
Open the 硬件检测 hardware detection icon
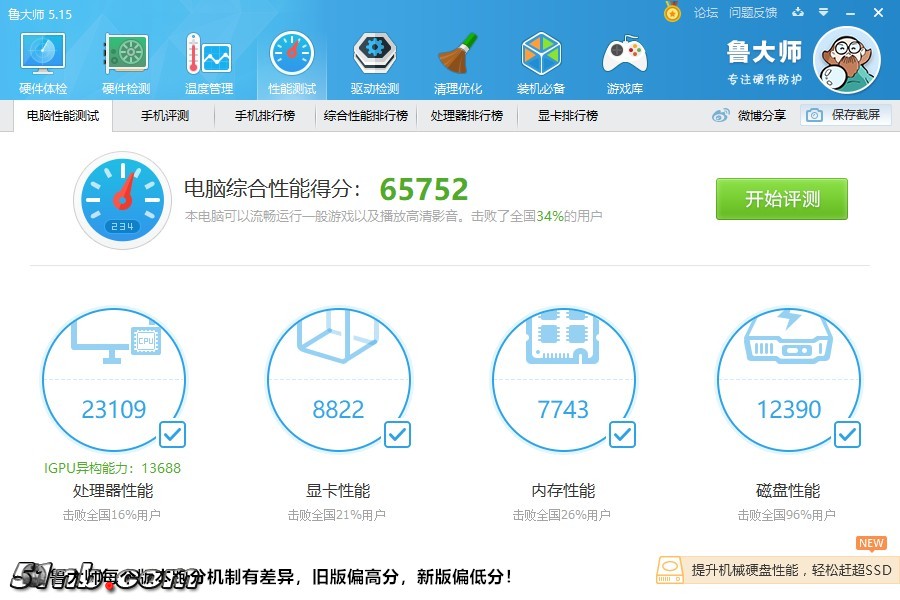[126, 62]
